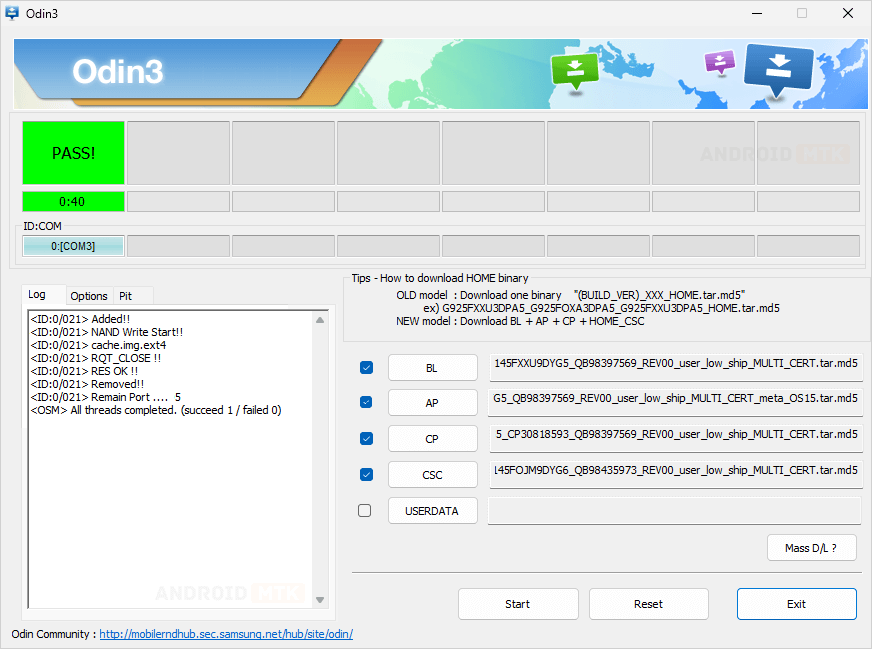
Task: Uncheck the AP firmware checkbox
Action: pyautogui.click(x=366, y=402)
